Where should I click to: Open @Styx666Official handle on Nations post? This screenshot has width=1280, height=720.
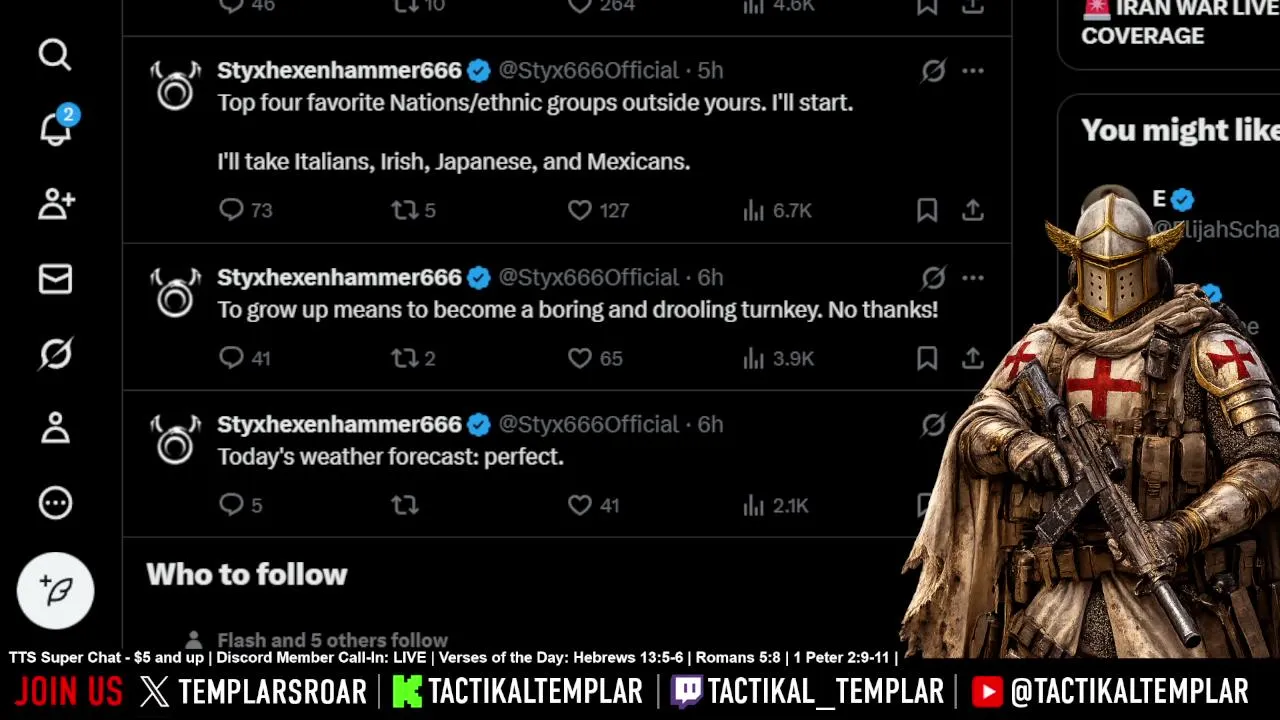[588, 71]
